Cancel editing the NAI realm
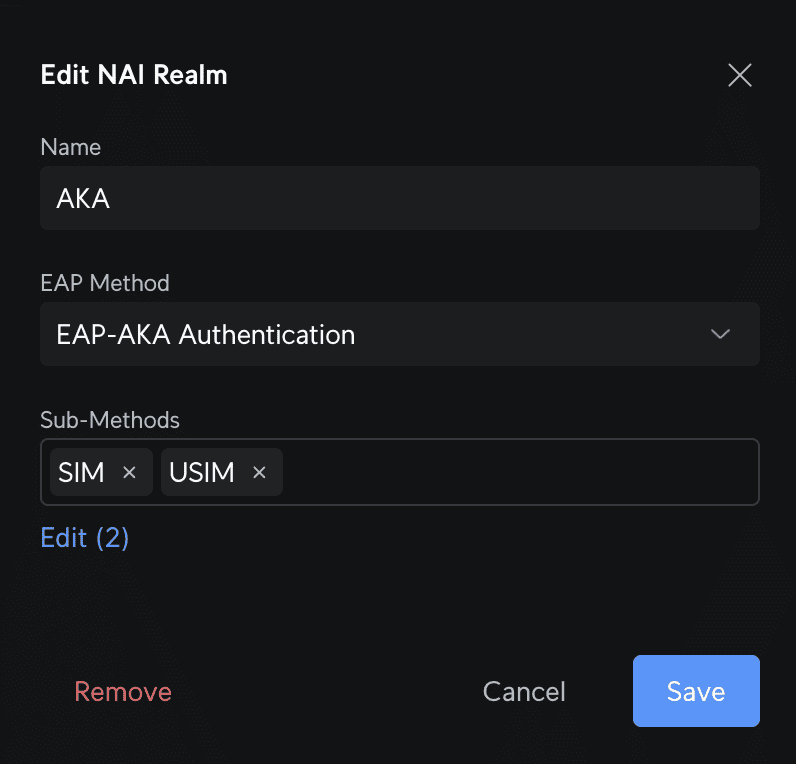 tap(524, 691)
